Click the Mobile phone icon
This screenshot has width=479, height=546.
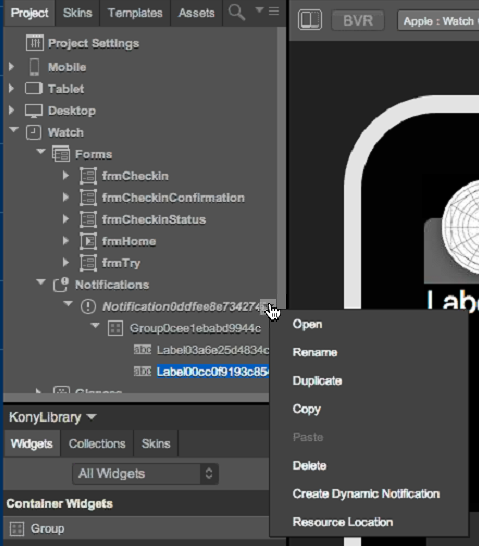pos(34,67)
